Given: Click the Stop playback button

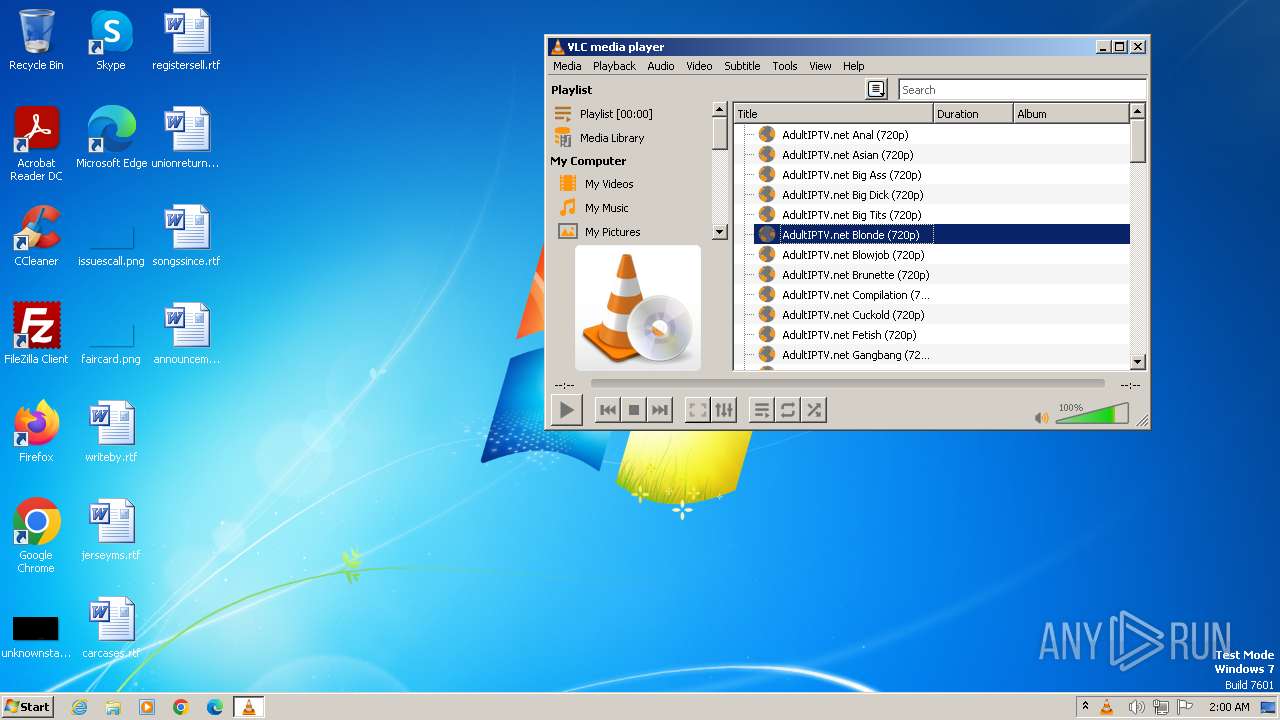Looking at the screenshot, I should [x=633, y=410].
